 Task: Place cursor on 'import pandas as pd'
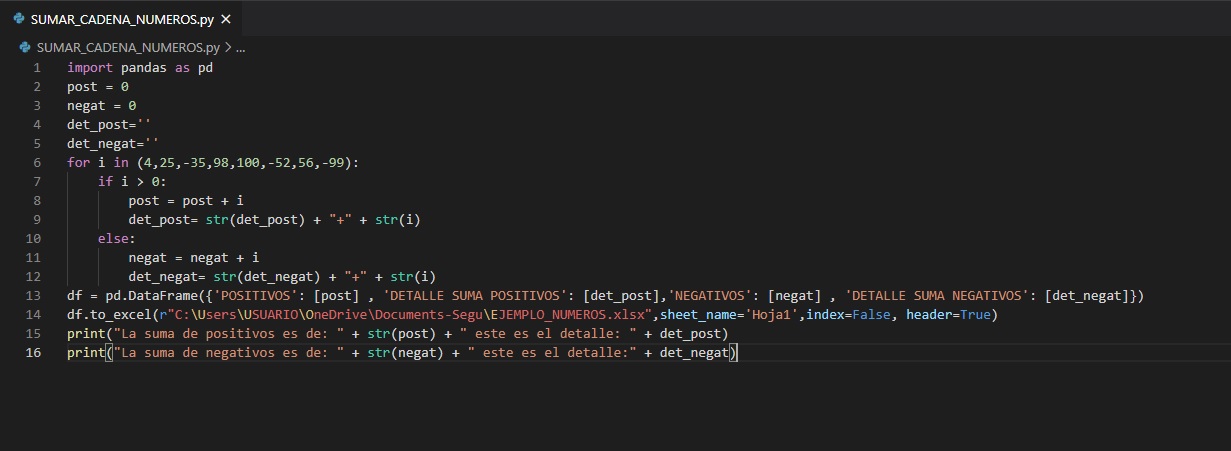140,68
